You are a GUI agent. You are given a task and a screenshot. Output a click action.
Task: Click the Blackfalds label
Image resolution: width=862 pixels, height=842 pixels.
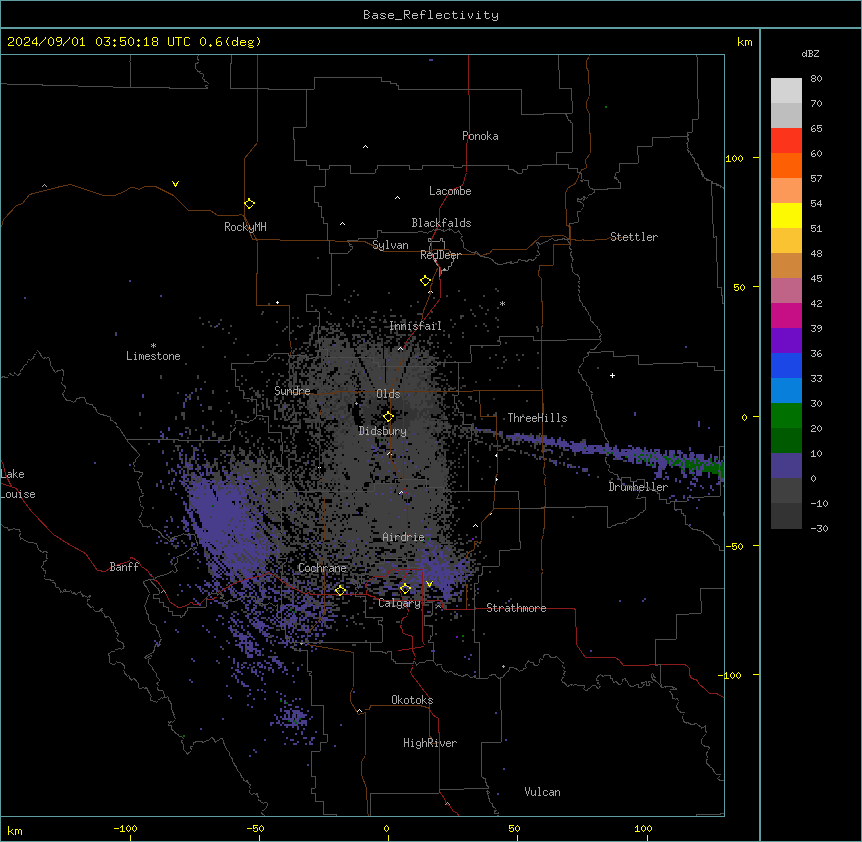(441, 223)
